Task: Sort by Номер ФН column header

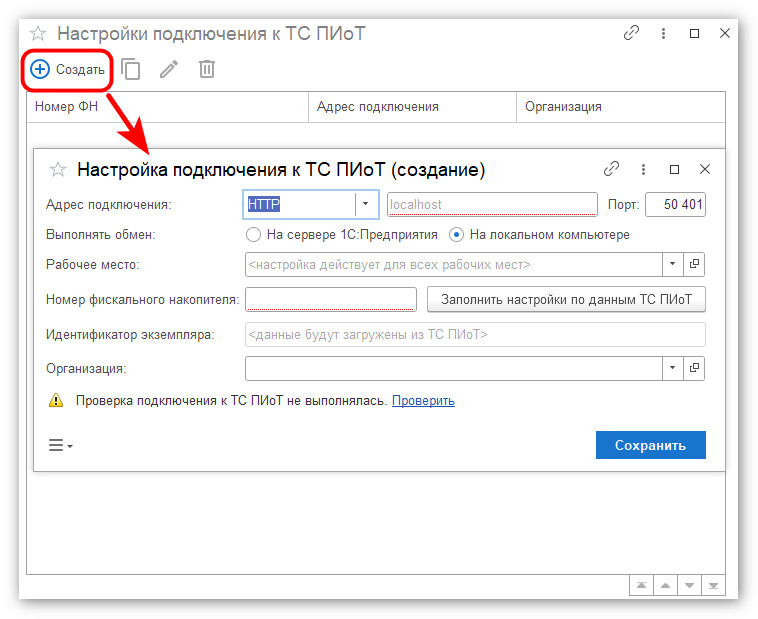Action: click(x=167, y=107)
